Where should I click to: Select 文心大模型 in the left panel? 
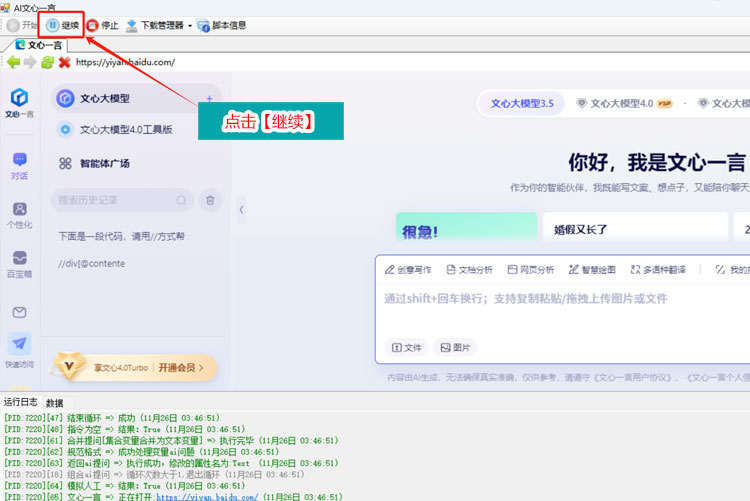136,99
